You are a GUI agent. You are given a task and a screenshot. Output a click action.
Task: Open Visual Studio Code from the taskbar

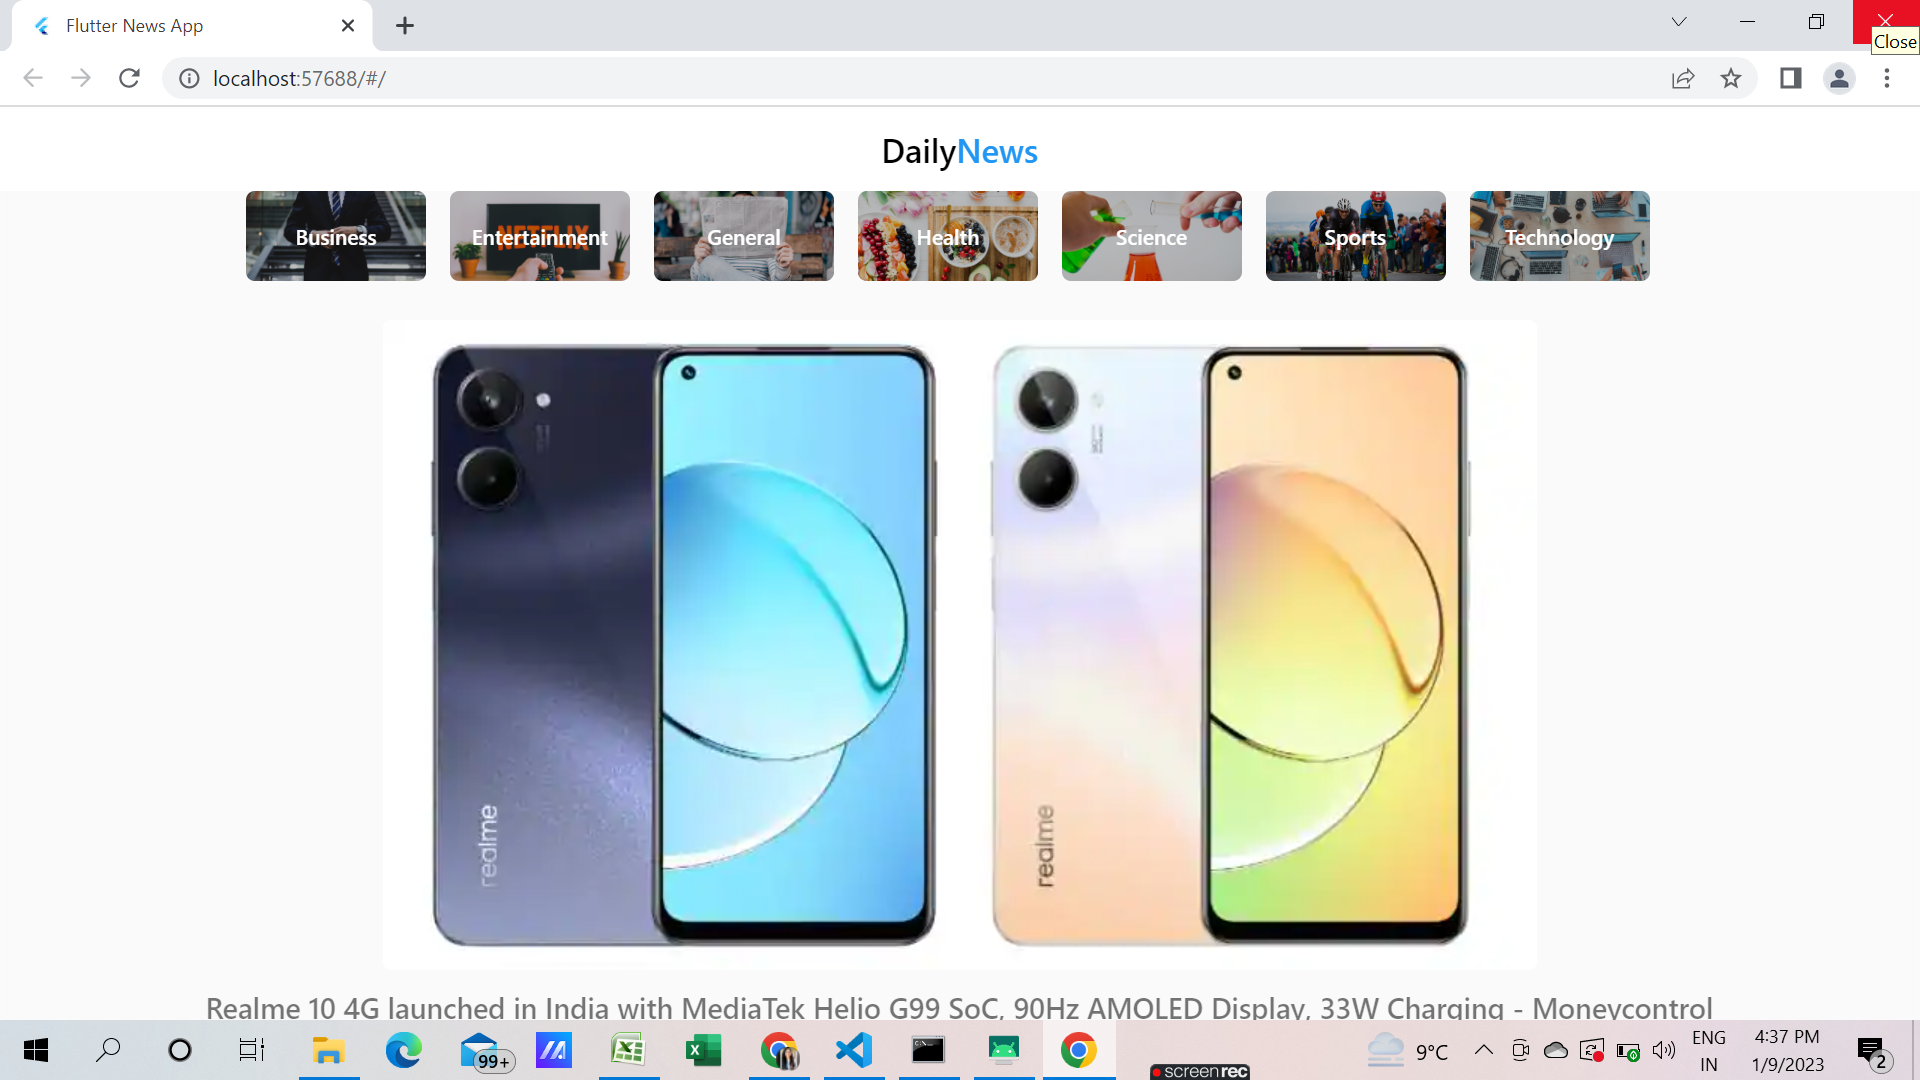pos(853,1050)
